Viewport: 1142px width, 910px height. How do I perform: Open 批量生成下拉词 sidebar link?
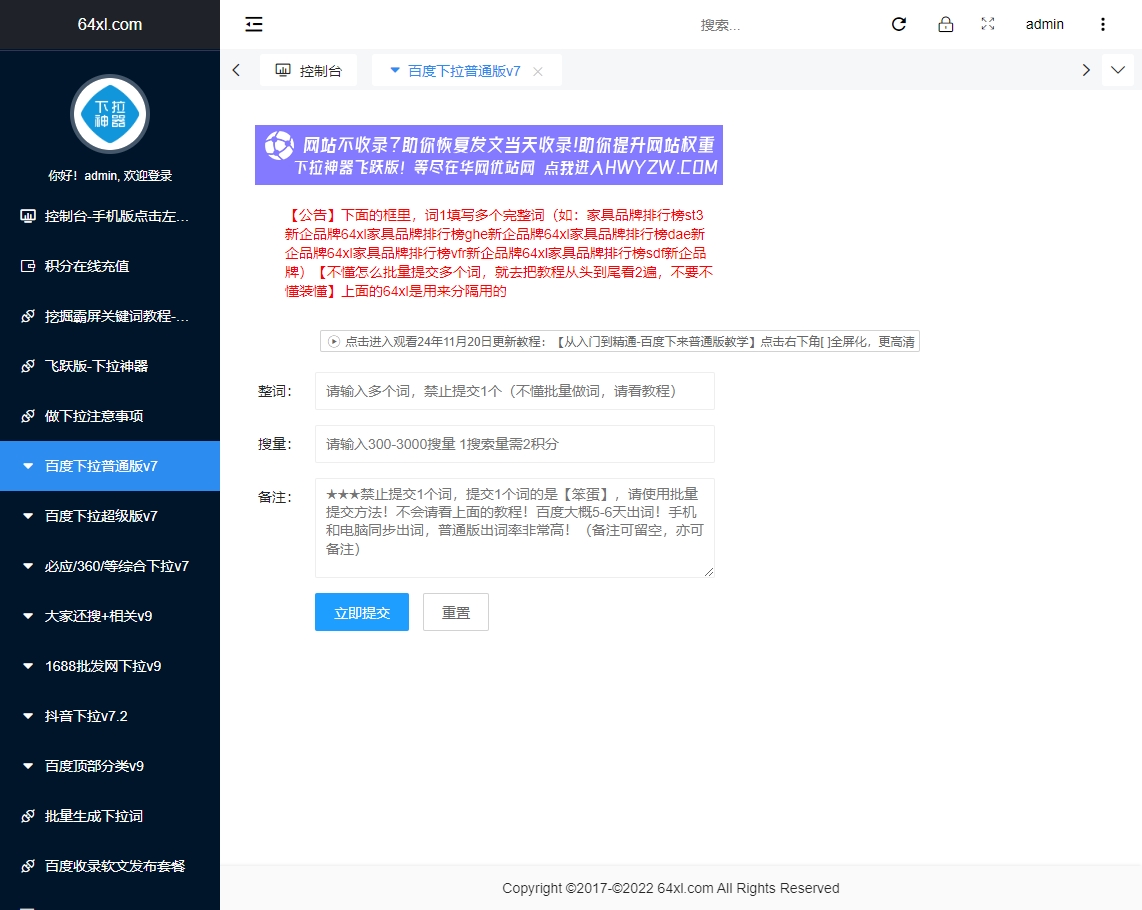(x=110, y=816)
